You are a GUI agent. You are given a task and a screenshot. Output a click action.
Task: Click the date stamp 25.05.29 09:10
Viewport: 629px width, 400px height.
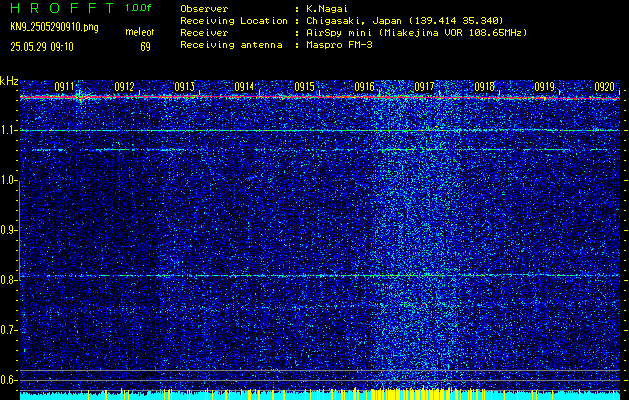[x=42, y=47]
